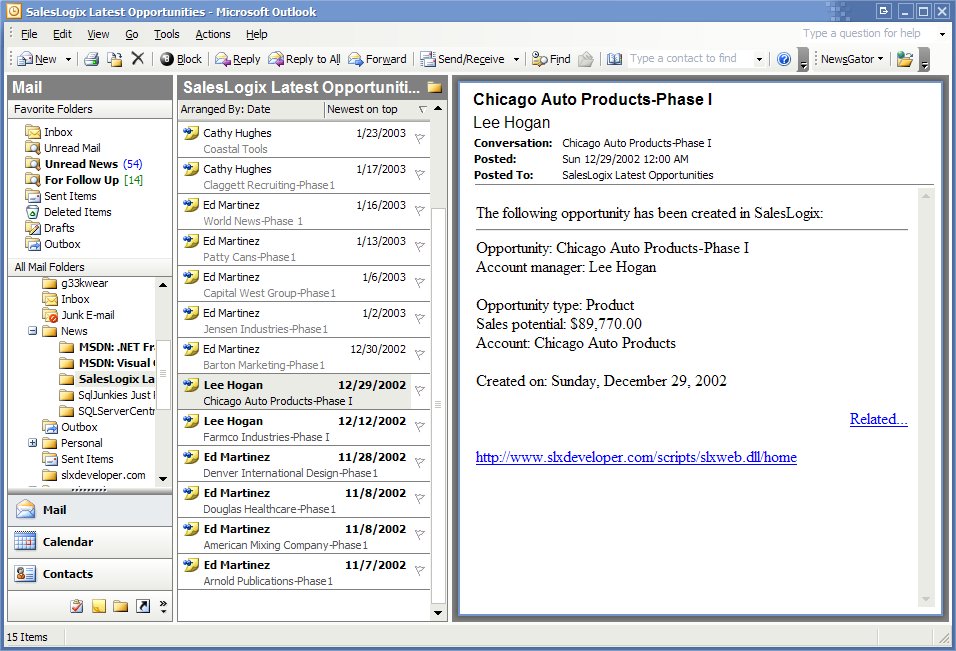
Task: Switch to the Calendar pane
Action: pyautogui.click(x=90, y=542)
